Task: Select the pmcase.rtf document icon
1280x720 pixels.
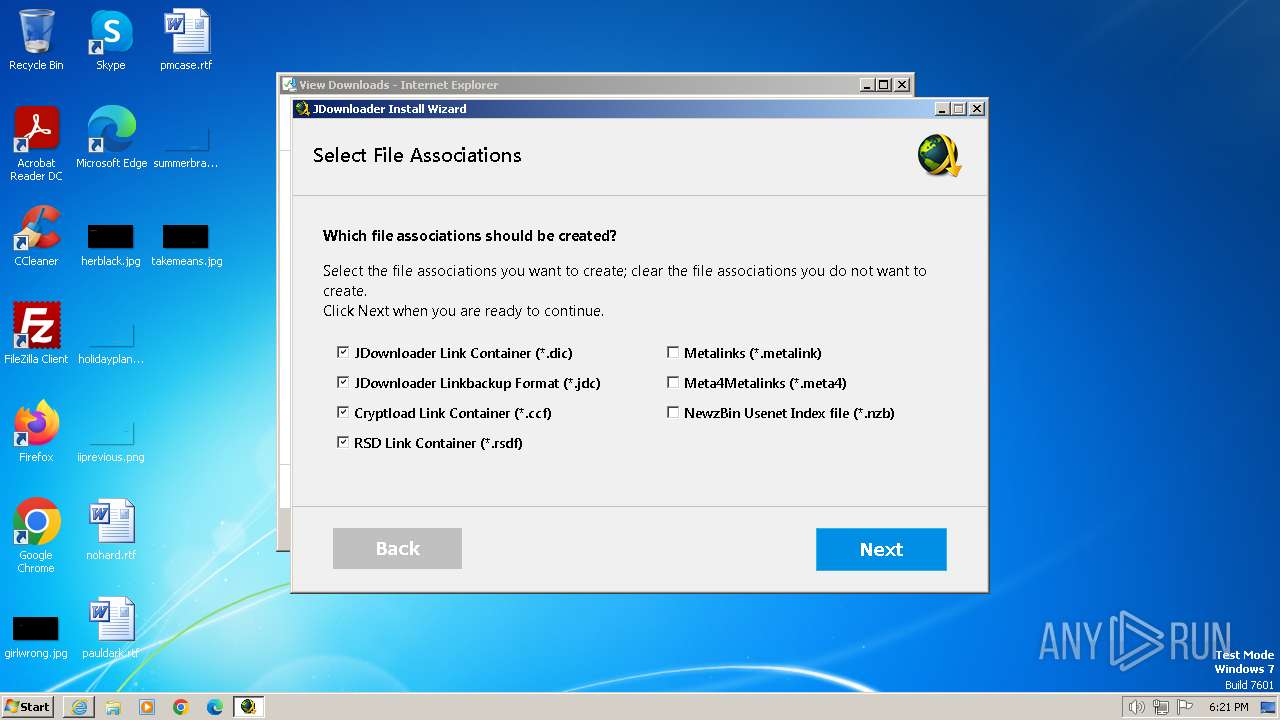Action: click(x=186, y=40)
